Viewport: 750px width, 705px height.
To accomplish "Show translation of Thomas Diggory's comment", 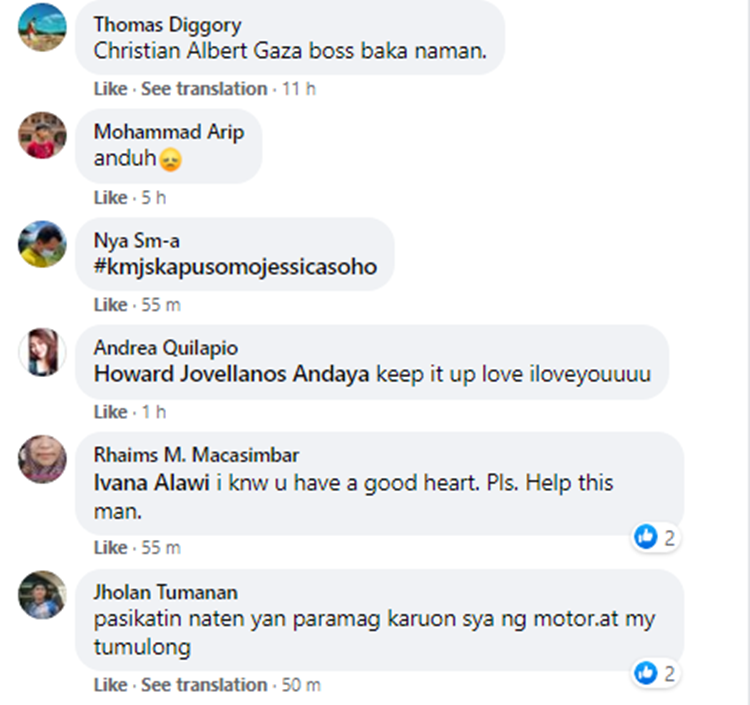I will click(x=204, y=89).
